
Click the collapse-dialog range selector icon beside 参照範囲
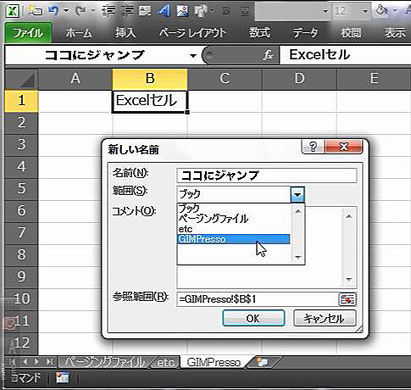point(347,299)
